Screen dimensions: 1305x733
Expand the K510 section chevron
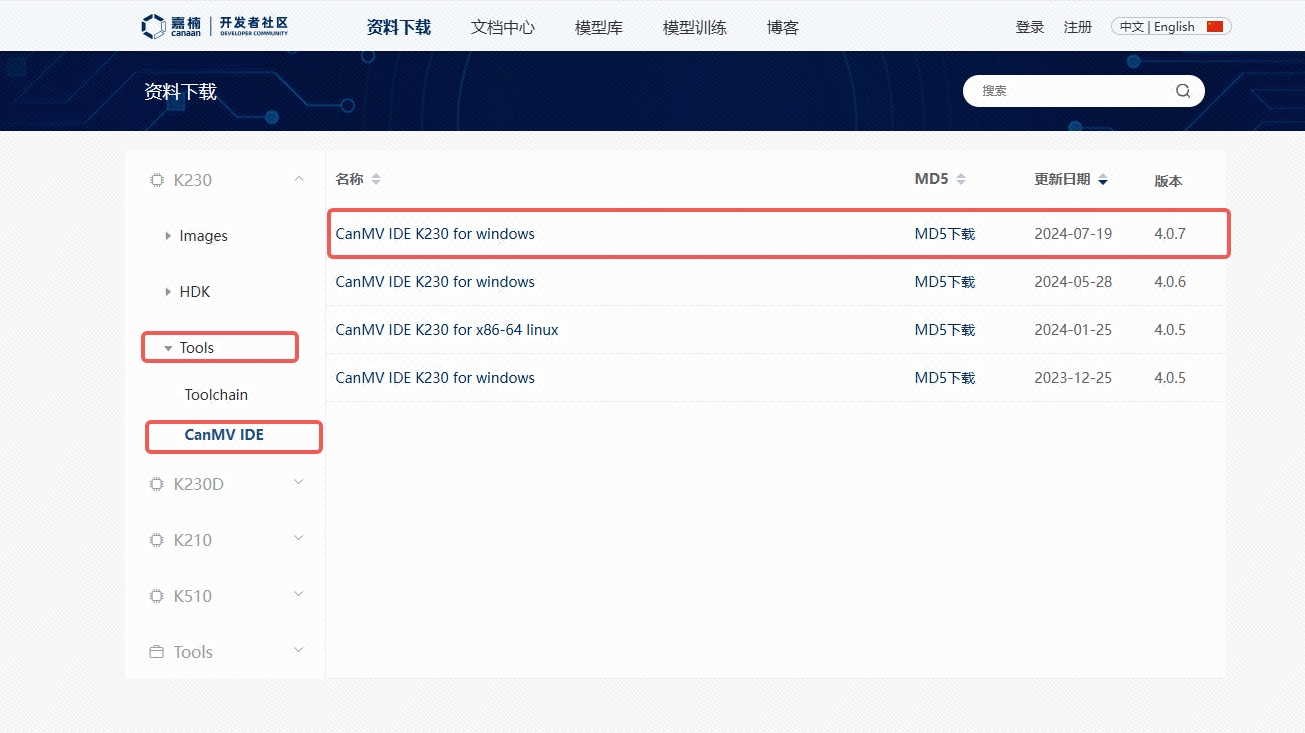coord(298,595)
